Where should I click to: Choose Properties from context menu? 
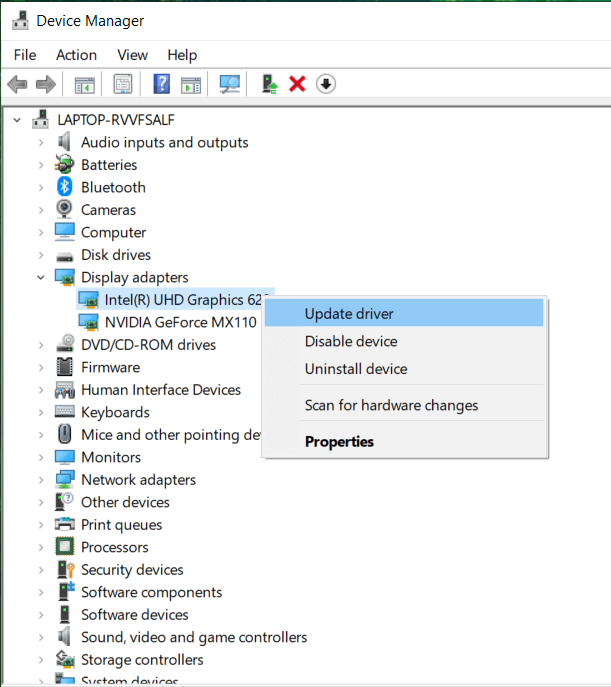404,441
